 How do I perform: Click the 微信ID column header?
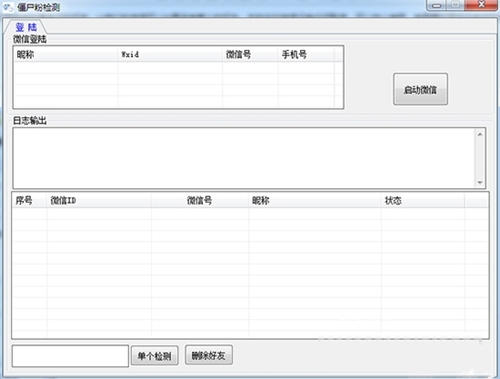pos(99,201)
